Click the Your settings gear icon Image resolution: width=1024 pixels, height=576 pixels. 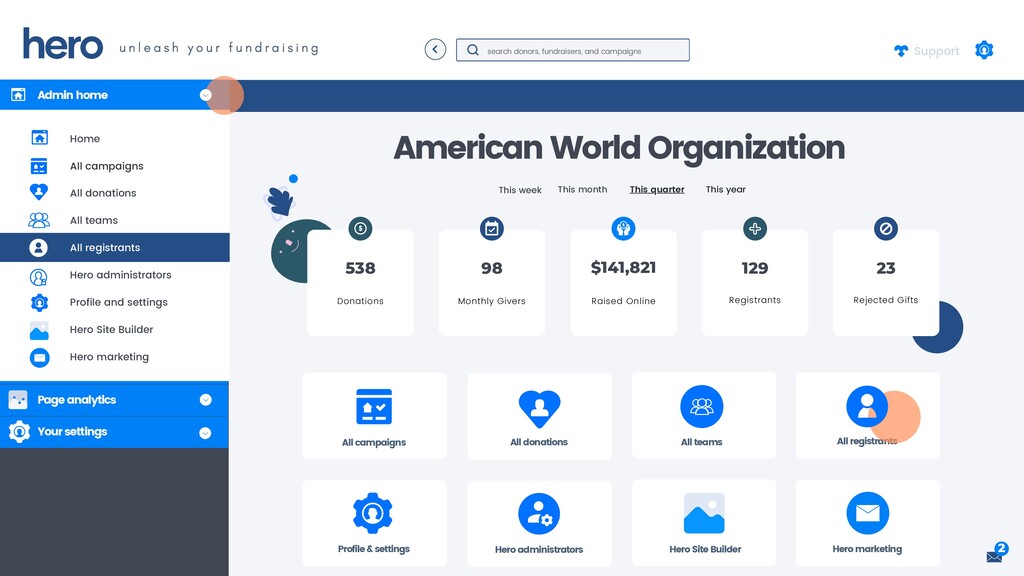(x=20, y=432)
